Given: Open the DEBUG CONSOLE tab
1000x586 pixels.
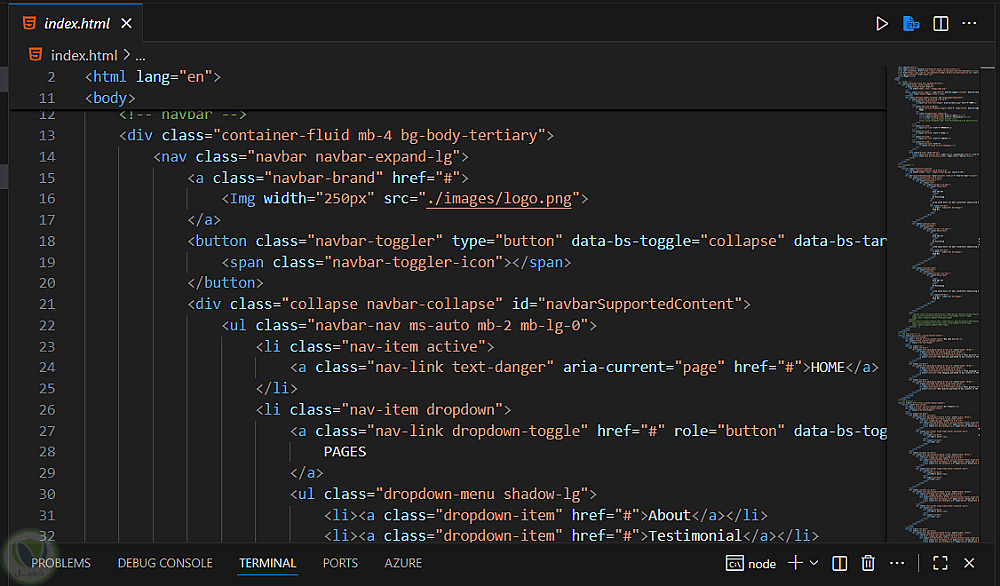Looking at the screenshot, I should 165,563.
